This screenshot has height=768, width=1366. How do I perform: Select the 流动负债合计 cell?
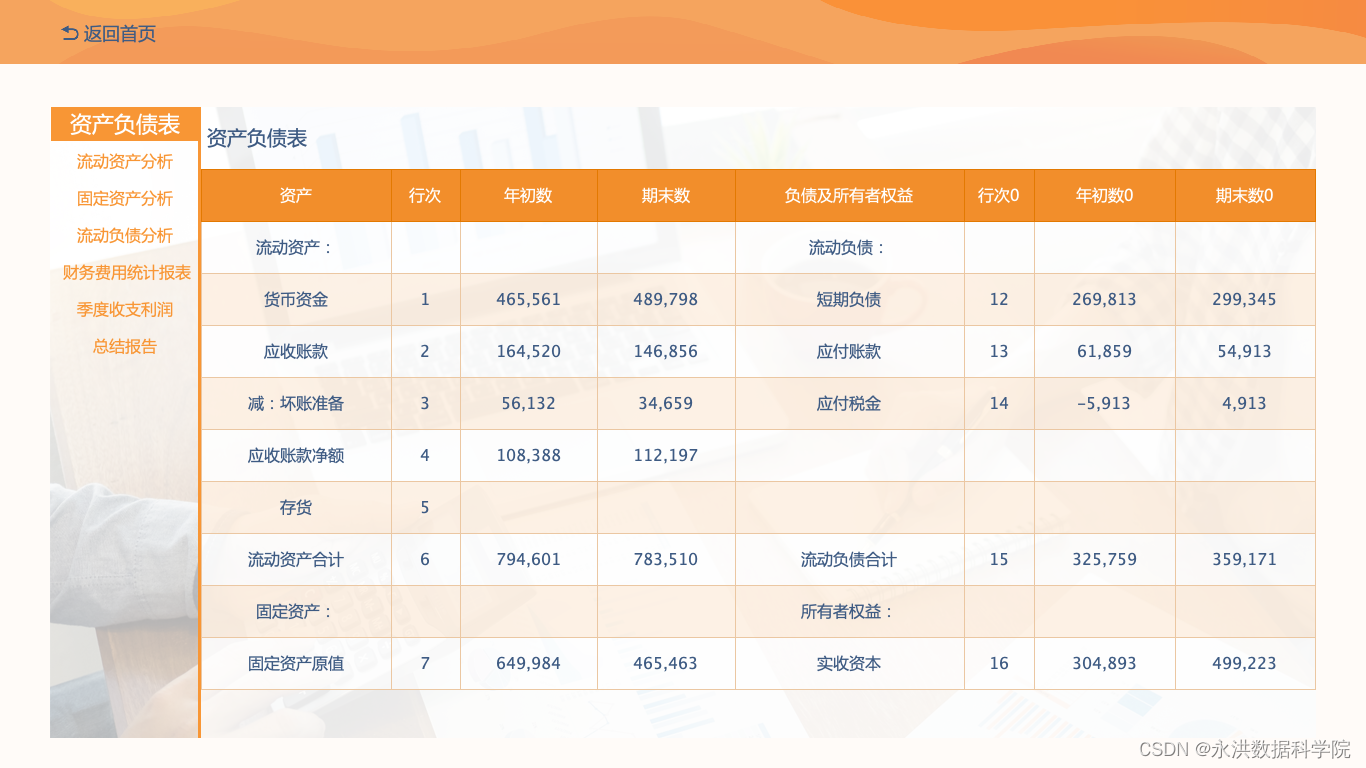point(849,559)
